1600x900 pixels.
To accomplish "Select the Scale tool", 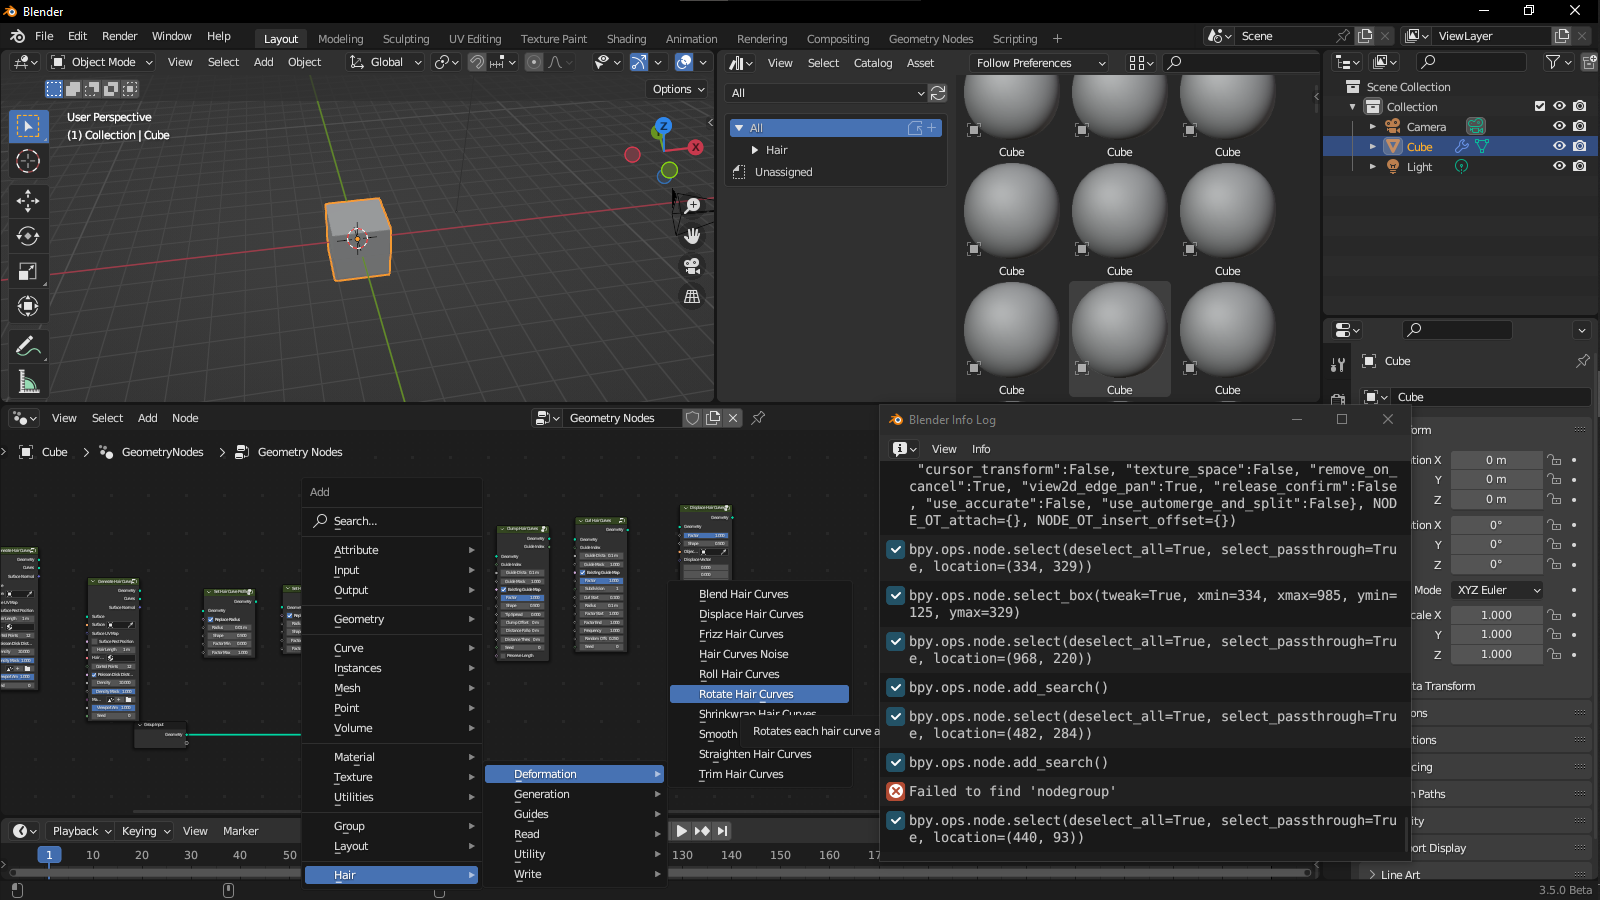I will [x=28, y=271].
